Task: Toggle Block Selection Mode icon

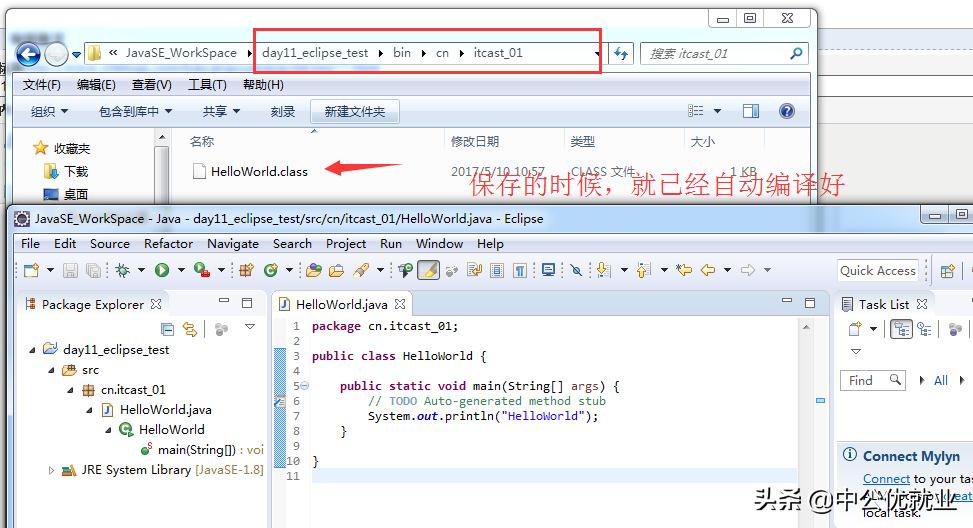Action: 497,270
